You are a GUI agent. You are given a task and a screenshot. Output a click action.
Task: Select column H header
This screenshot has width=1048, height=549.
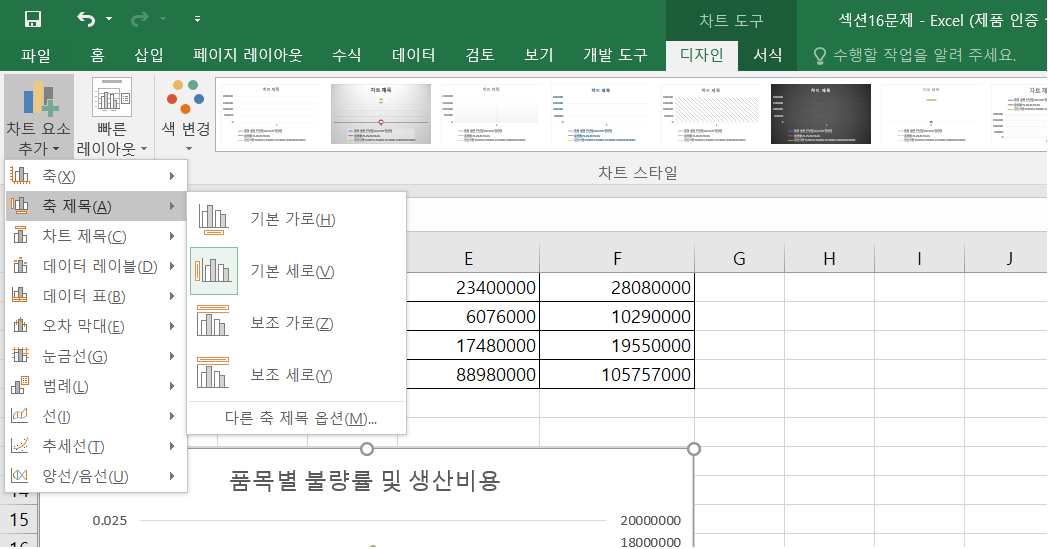(829, 259)
